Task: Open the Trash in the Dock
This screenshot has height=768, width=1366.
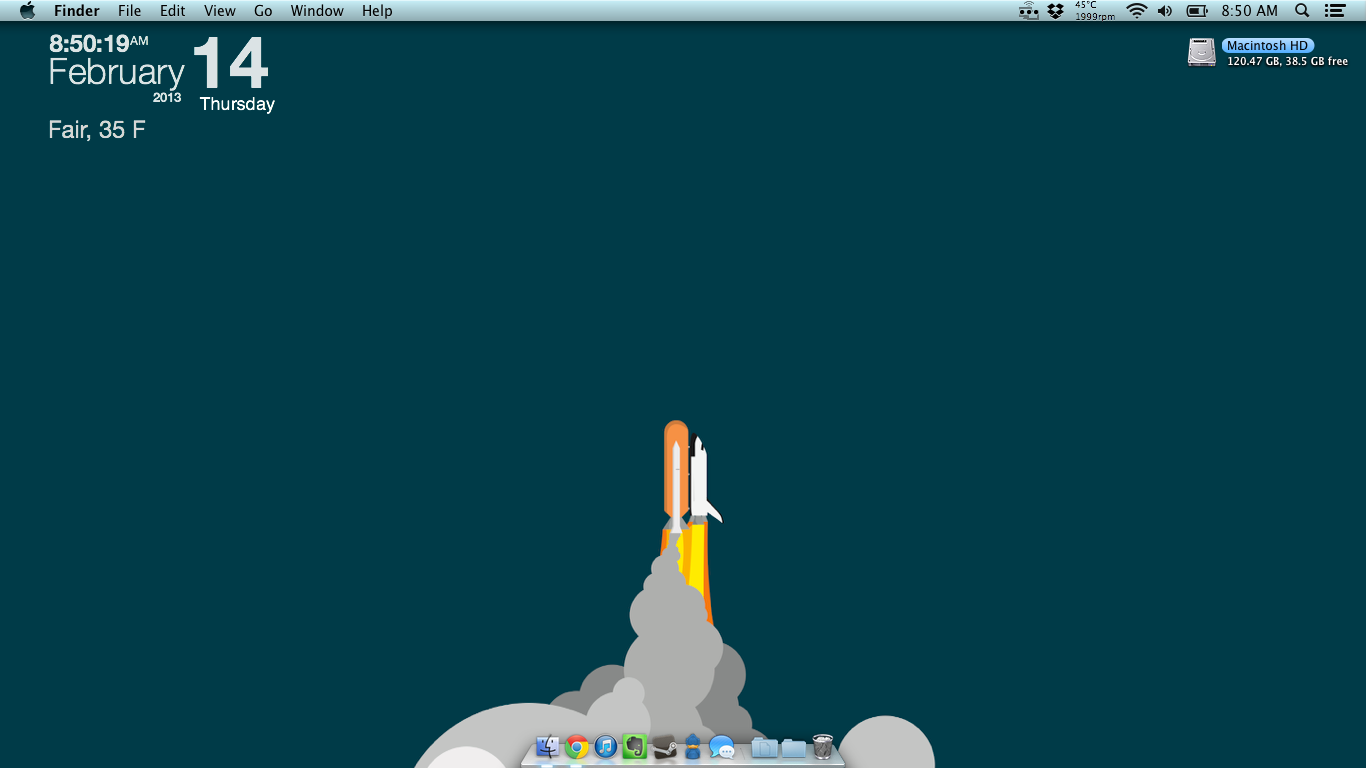Action: (x=822, y=746)
